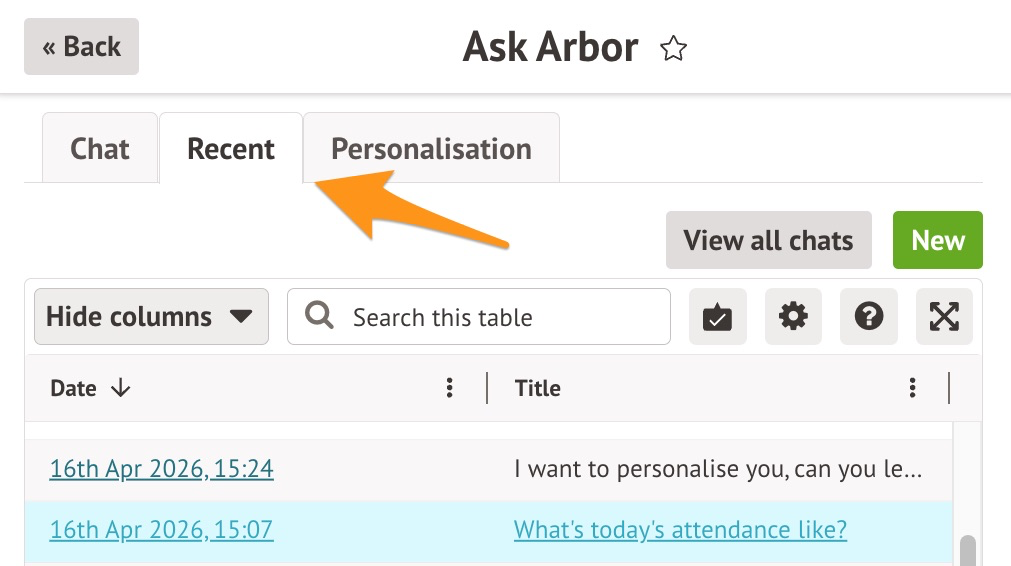Click the table's vertical scrollbar thumb
The image size is (1011, 566).
pos(966,550)
